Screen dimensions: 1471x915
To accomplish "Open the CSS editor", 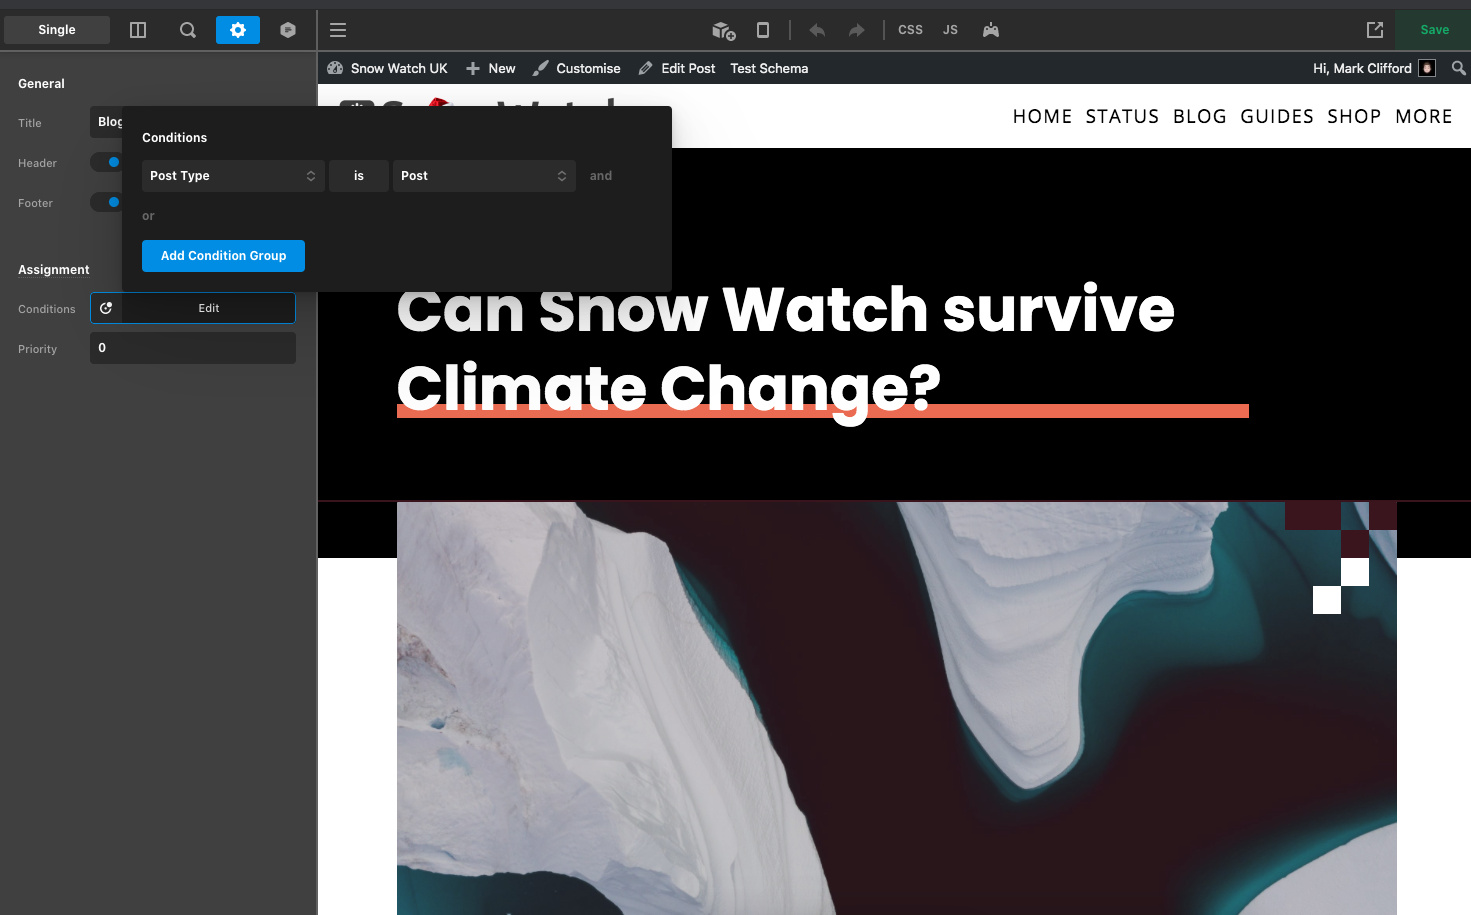I will [910, 30].
